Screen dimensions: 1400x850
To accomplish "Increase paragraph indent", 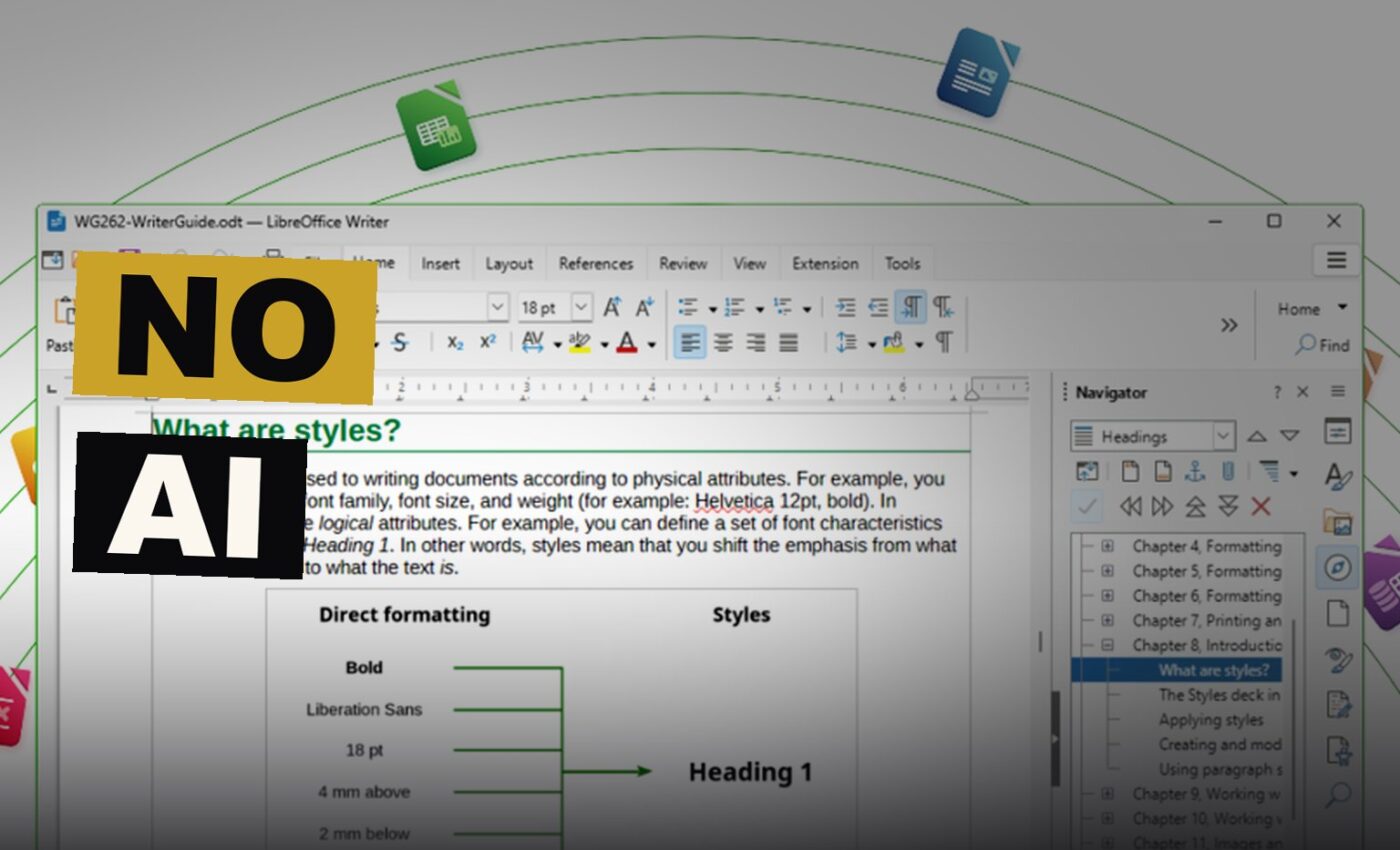I will pos(845,307).
